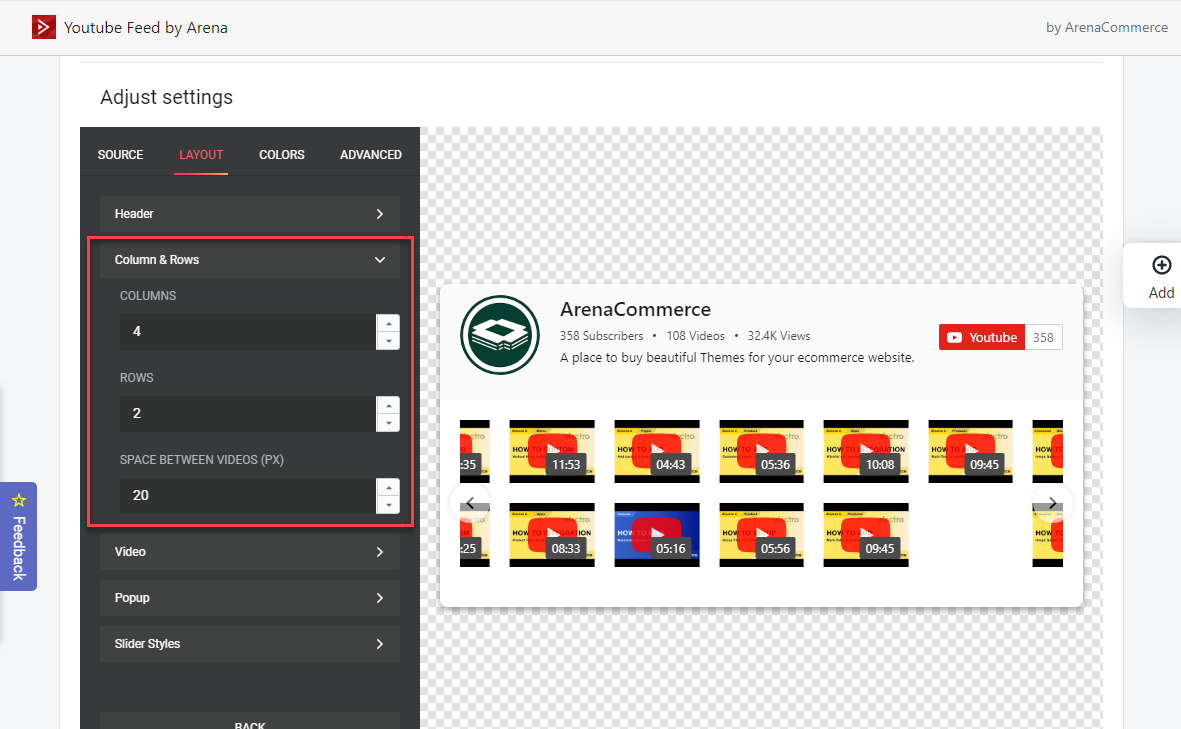This screenshot has height=729, width=1181.
Task: Play the 05:56 video thumbnail
Action: (x=761, y=535)
